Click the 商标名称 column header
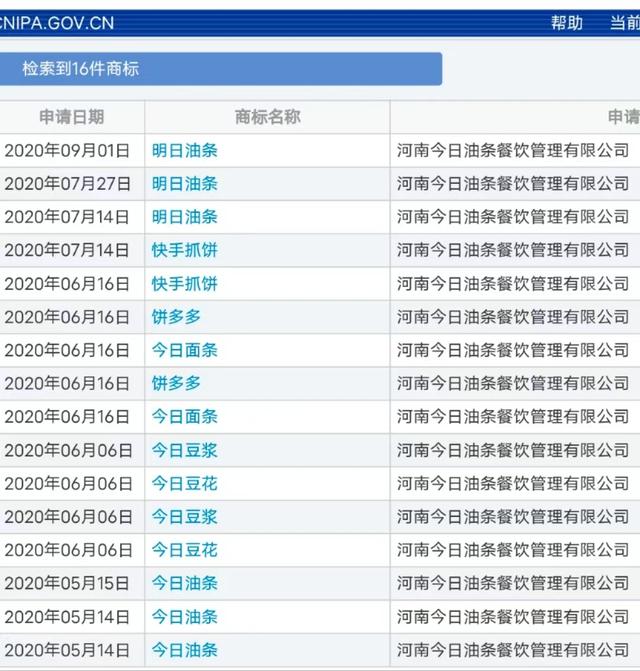 point(268,117)
